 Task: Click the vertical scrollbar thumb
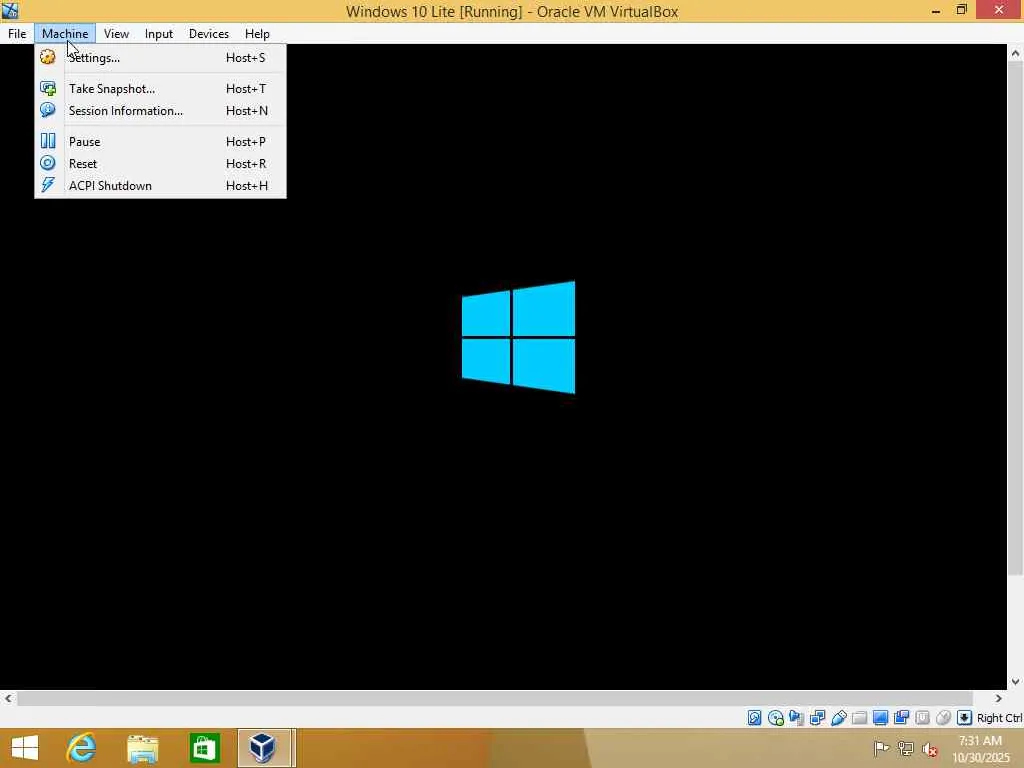[1015, 319]
